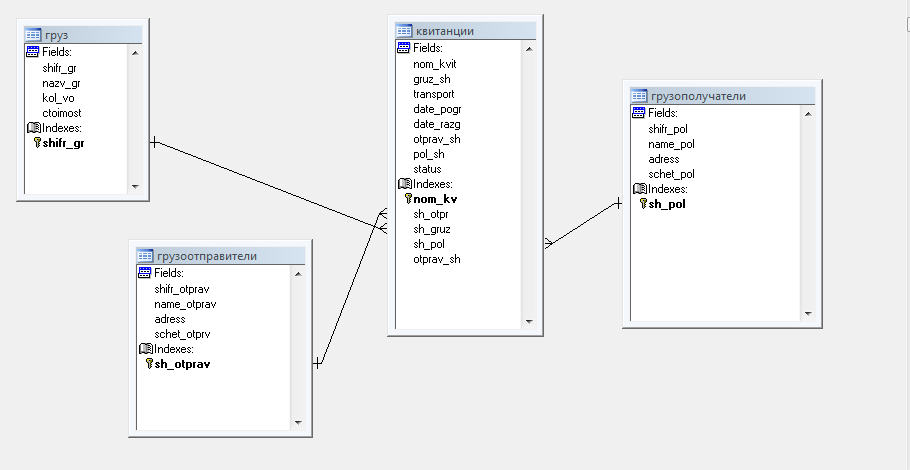Image resolution: width=910 pixels, height=470 pixels.
Task: Click the Fields icon in грузополучатели table
Action: pyautogui.click(x=639, y=113)
